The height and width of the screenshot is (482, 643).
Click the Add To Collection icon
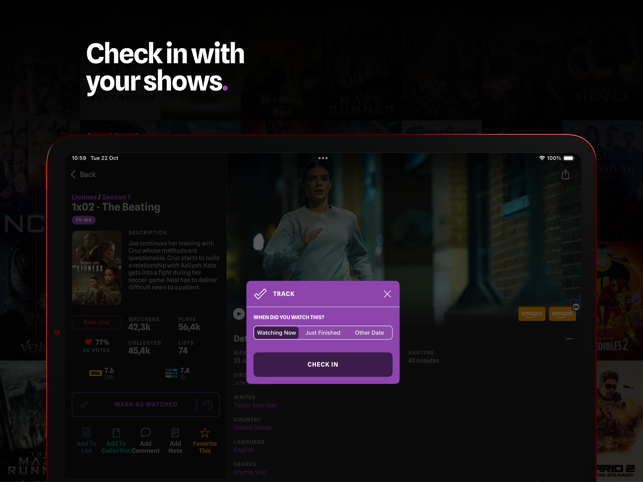pyautogui.click(x=116, y=433)
